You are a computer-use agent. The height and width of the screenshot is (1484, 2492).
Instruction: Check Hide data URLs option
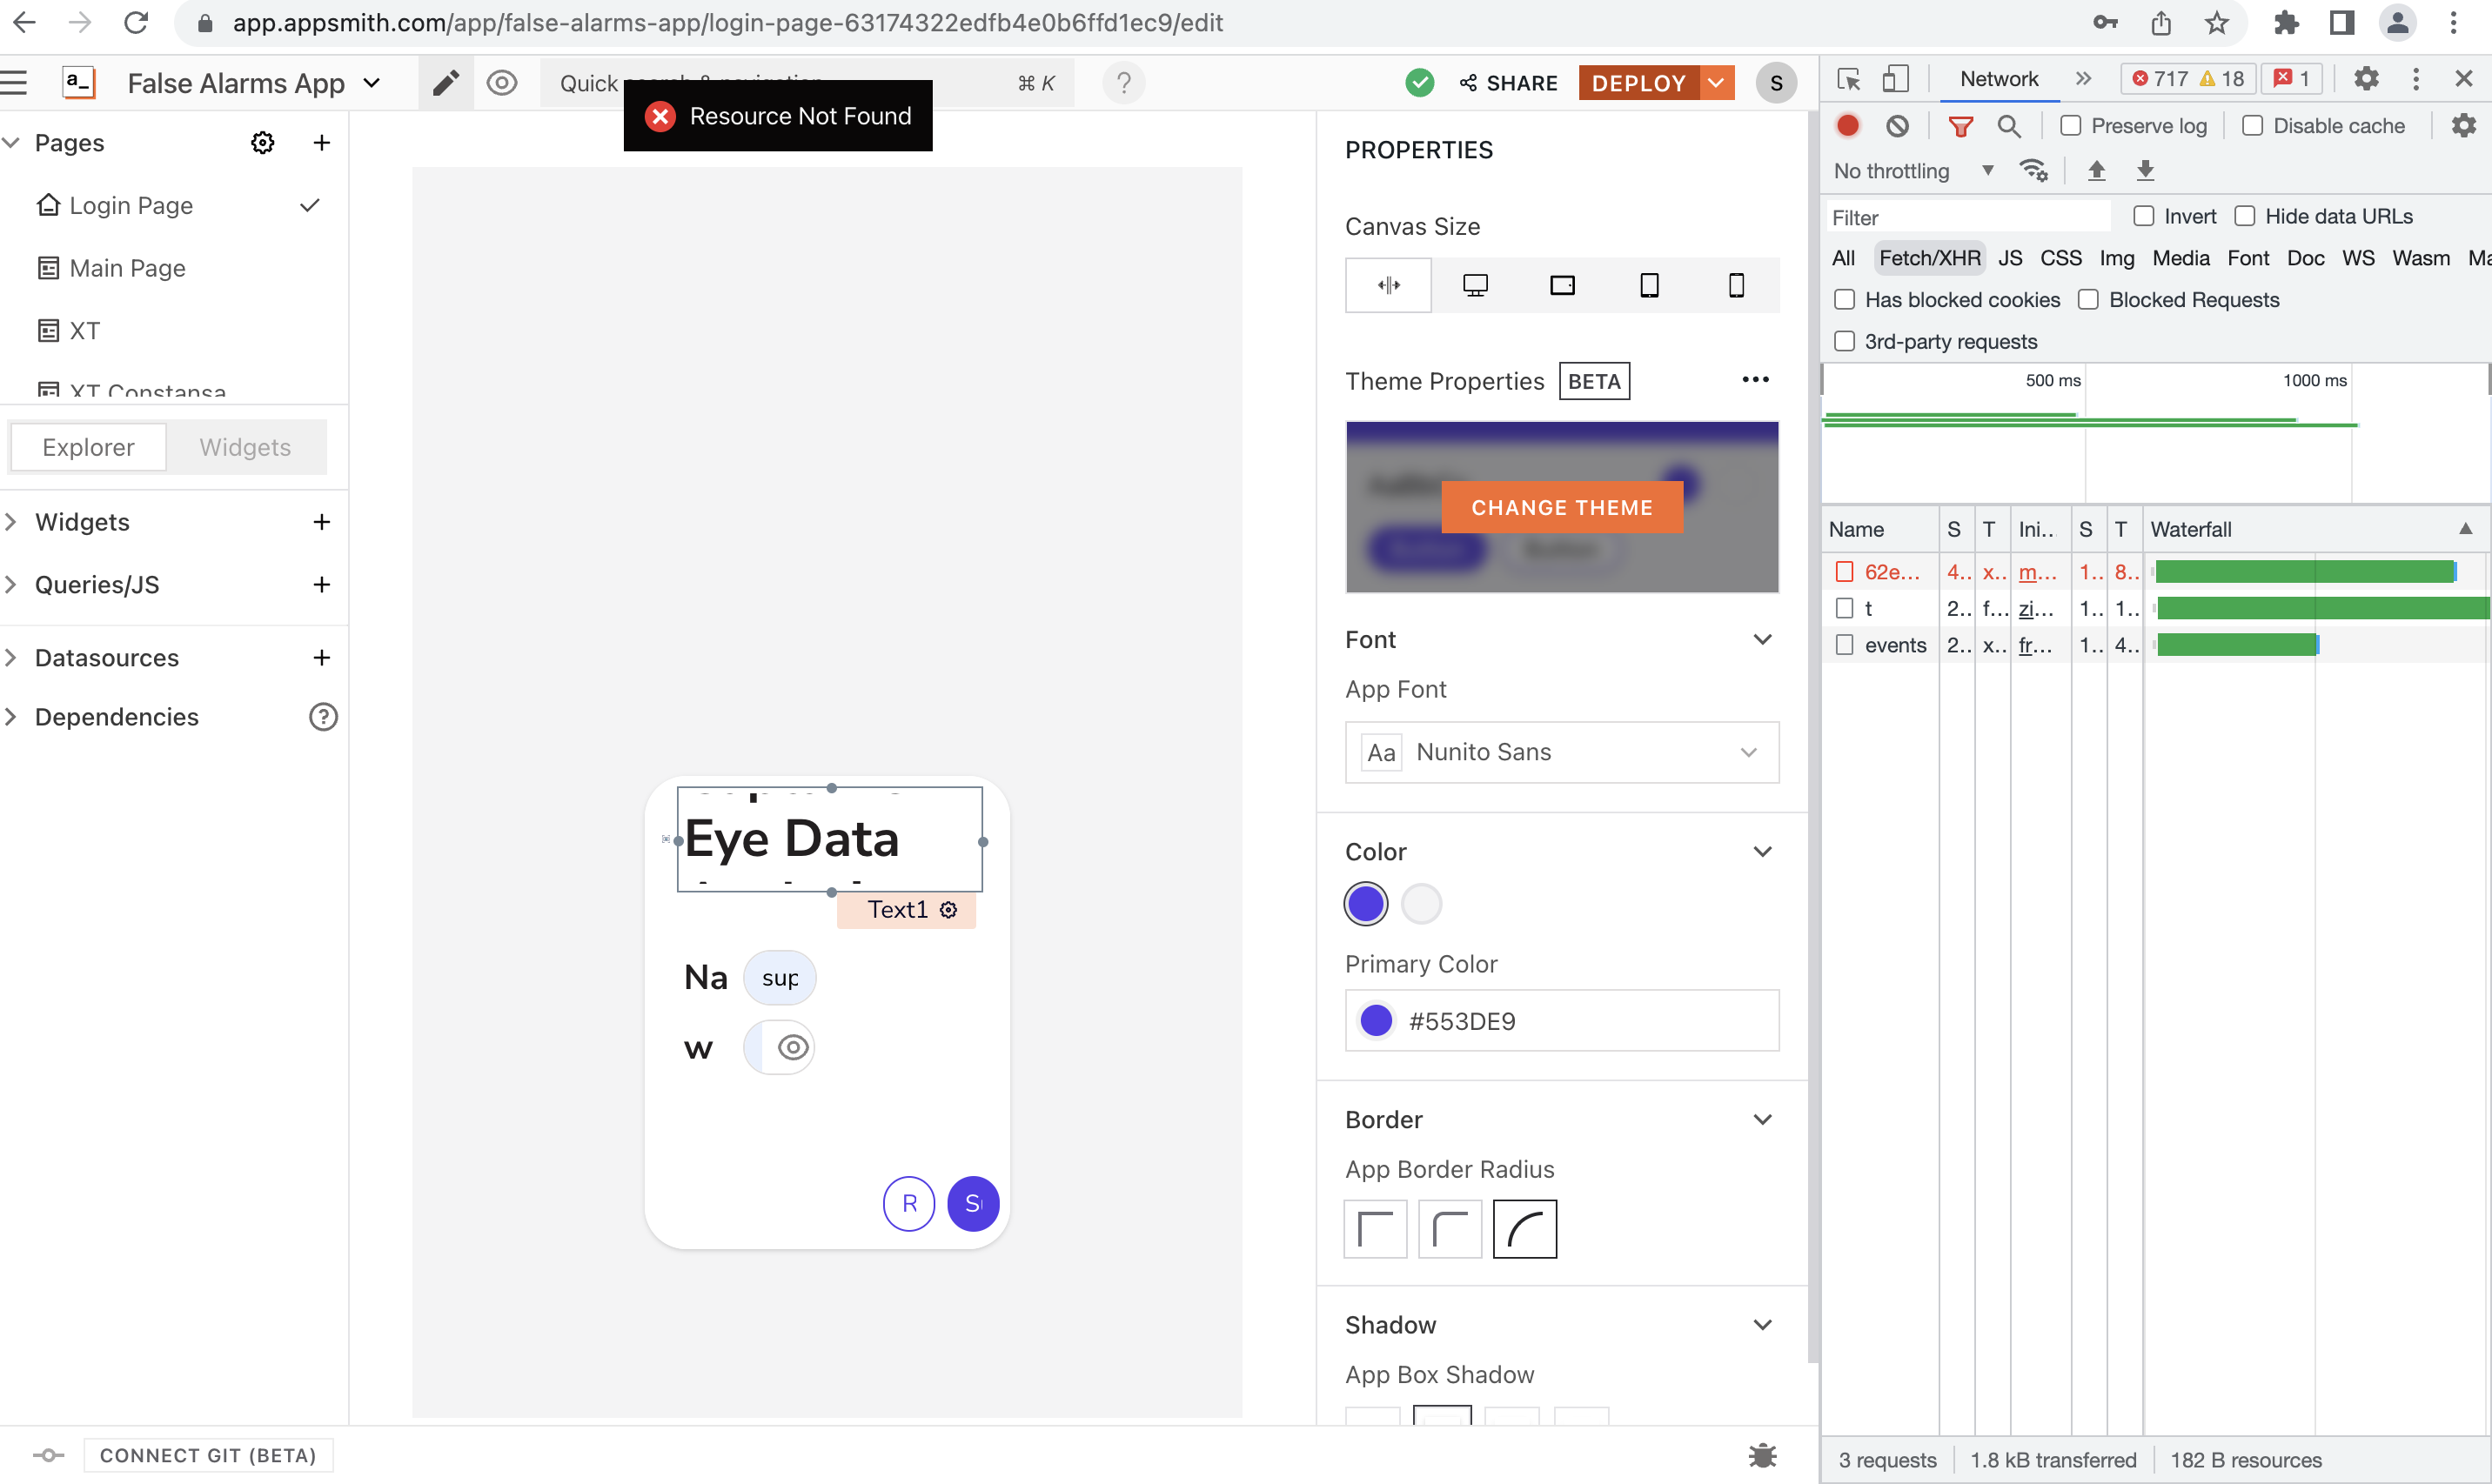2244,216
